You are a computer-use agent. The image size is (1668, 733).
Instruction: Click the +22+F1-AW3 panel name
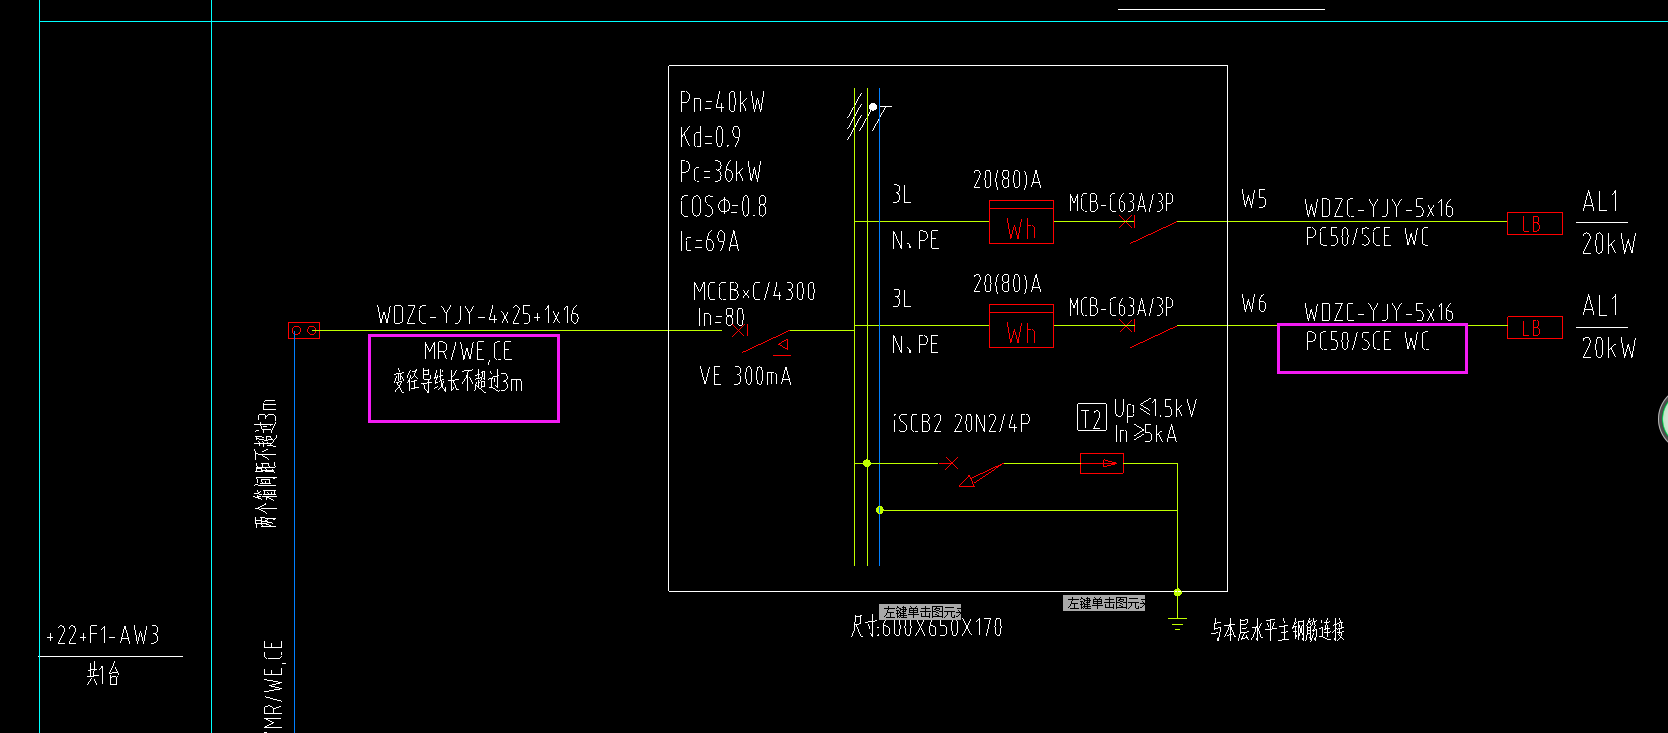103,635
